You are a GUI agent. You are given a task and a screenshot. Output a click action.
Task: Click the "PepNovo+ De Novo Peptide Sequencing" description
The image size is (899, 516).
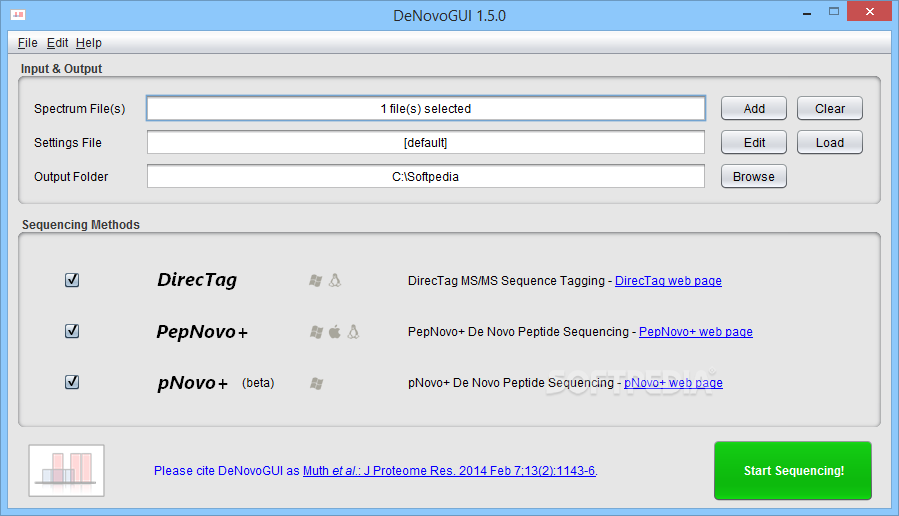[x=518, y=332]
